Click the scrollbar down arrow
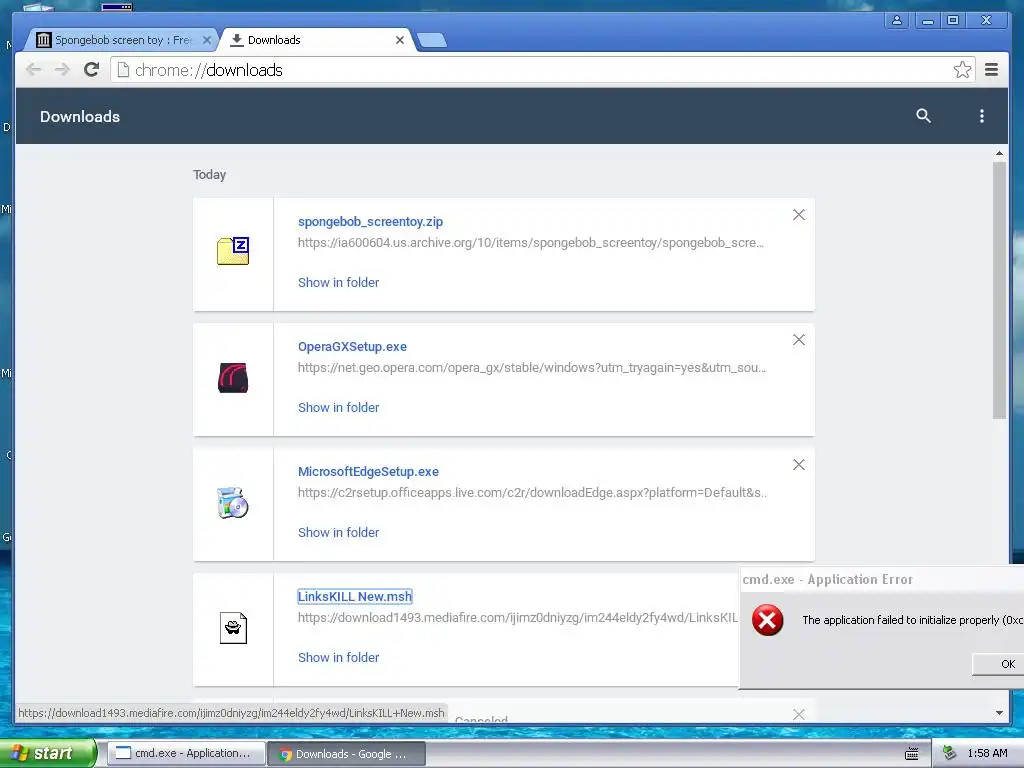 [x=999, y=713]
